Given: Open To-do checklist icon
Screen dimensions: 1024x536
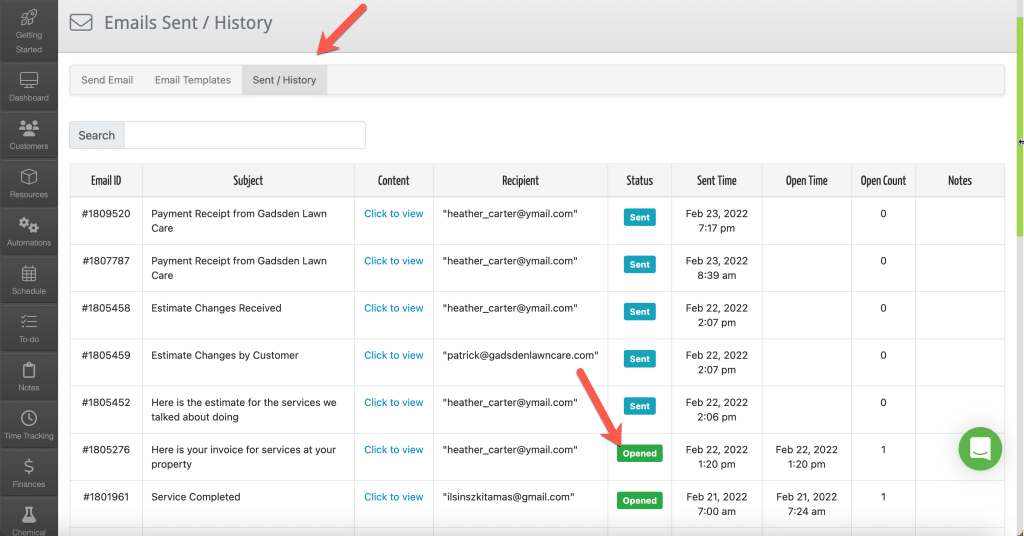Looking at the screenshot, I should [x=29, y=322].
